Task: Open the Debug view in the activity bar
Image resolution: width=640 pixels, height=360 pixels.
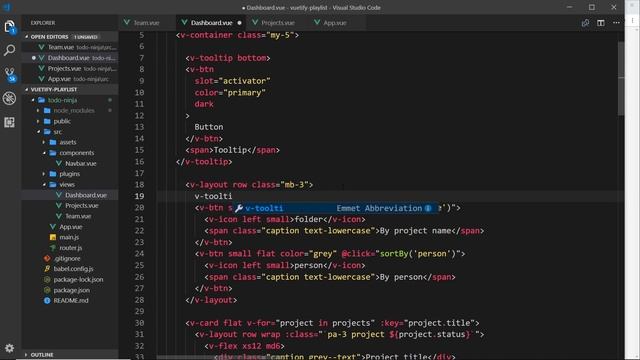Action: pos(9,98)
